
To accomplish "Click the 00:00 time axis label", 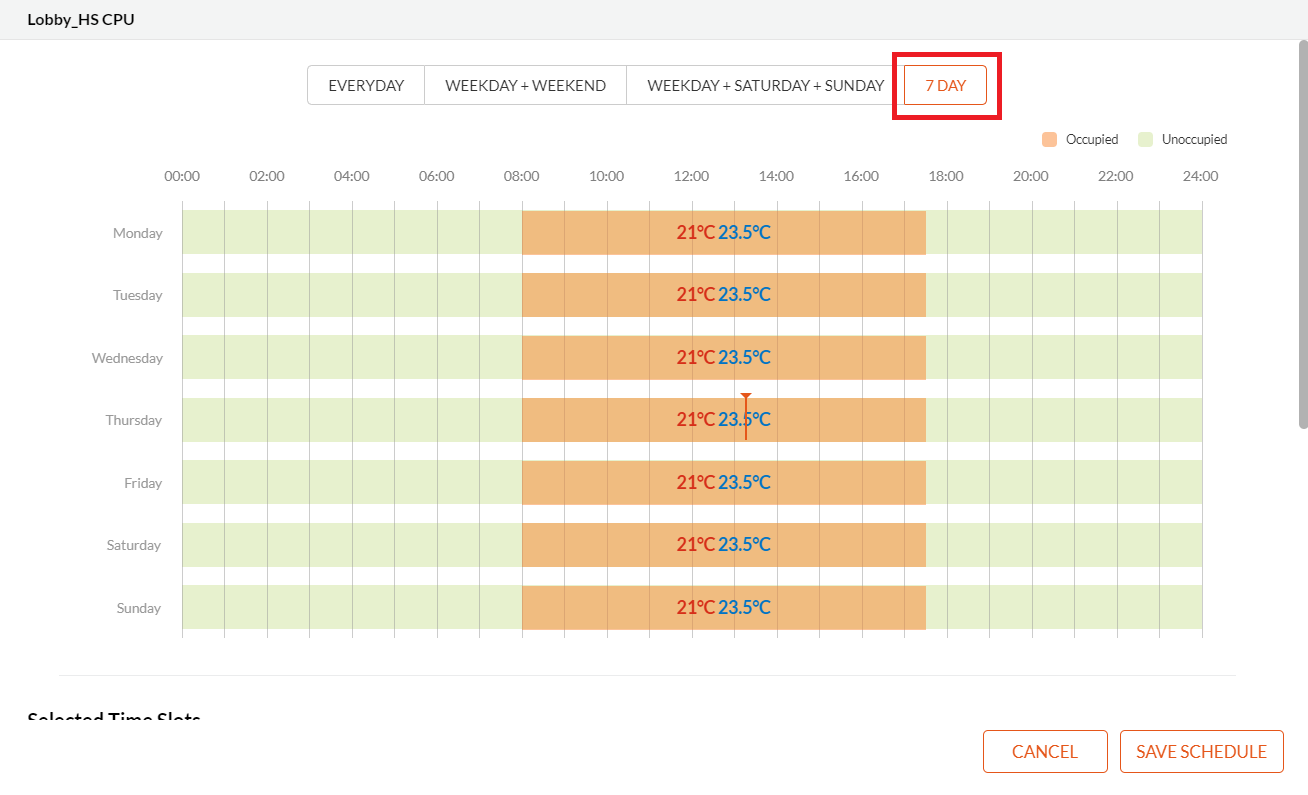I will click(x=182, y=176).
